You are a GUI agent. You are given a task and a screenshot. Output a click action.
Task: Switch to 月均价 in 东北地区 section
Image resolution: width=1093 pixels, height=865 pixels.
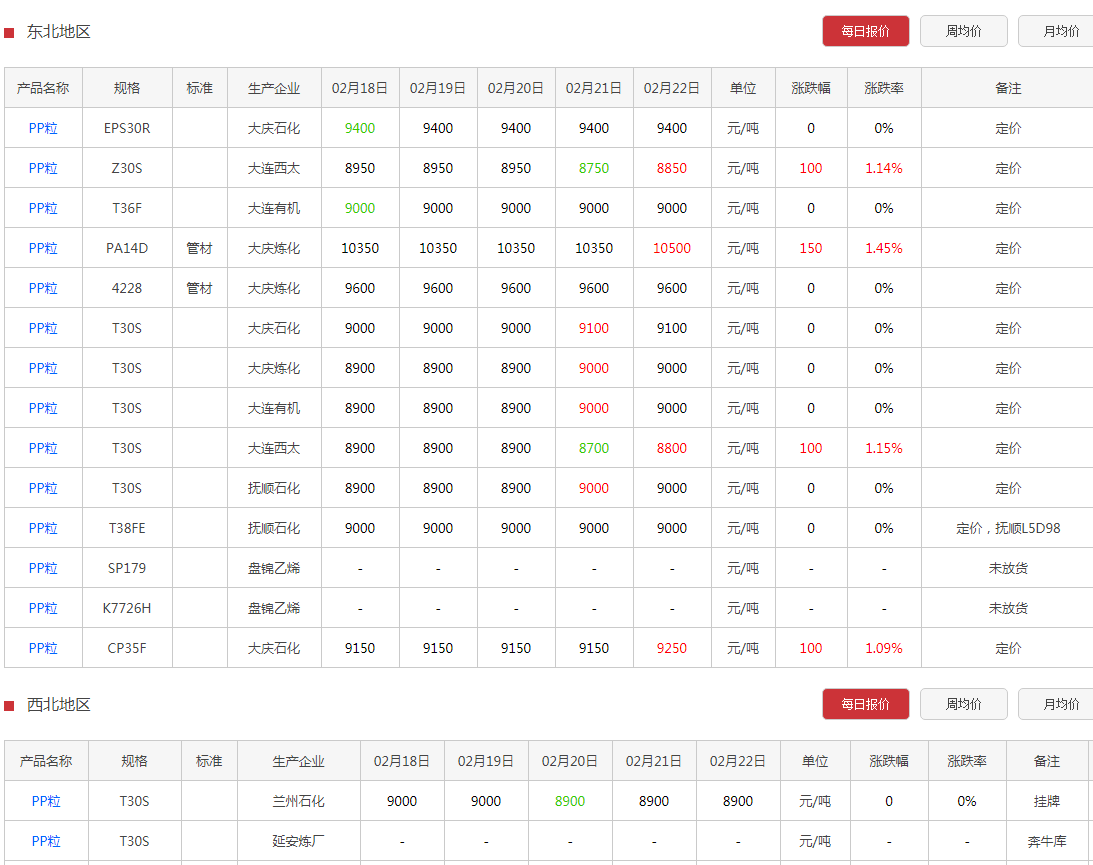click(1057, 31)
